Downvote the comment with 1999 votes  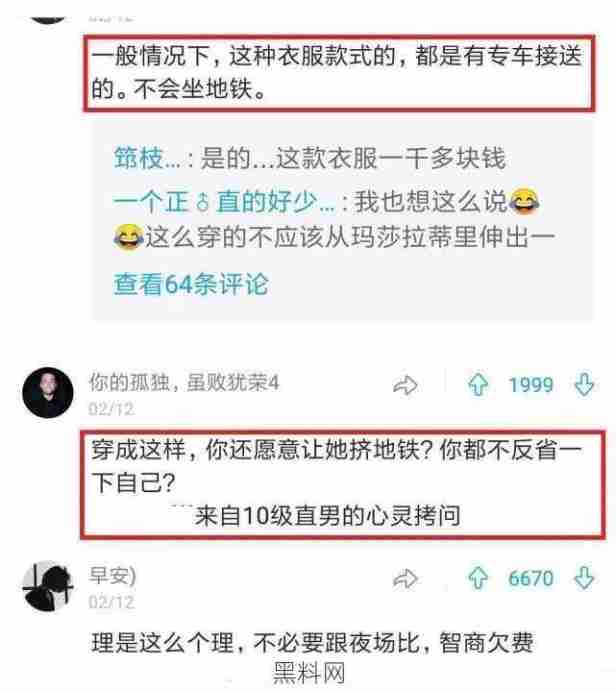[x=584, y=385]
